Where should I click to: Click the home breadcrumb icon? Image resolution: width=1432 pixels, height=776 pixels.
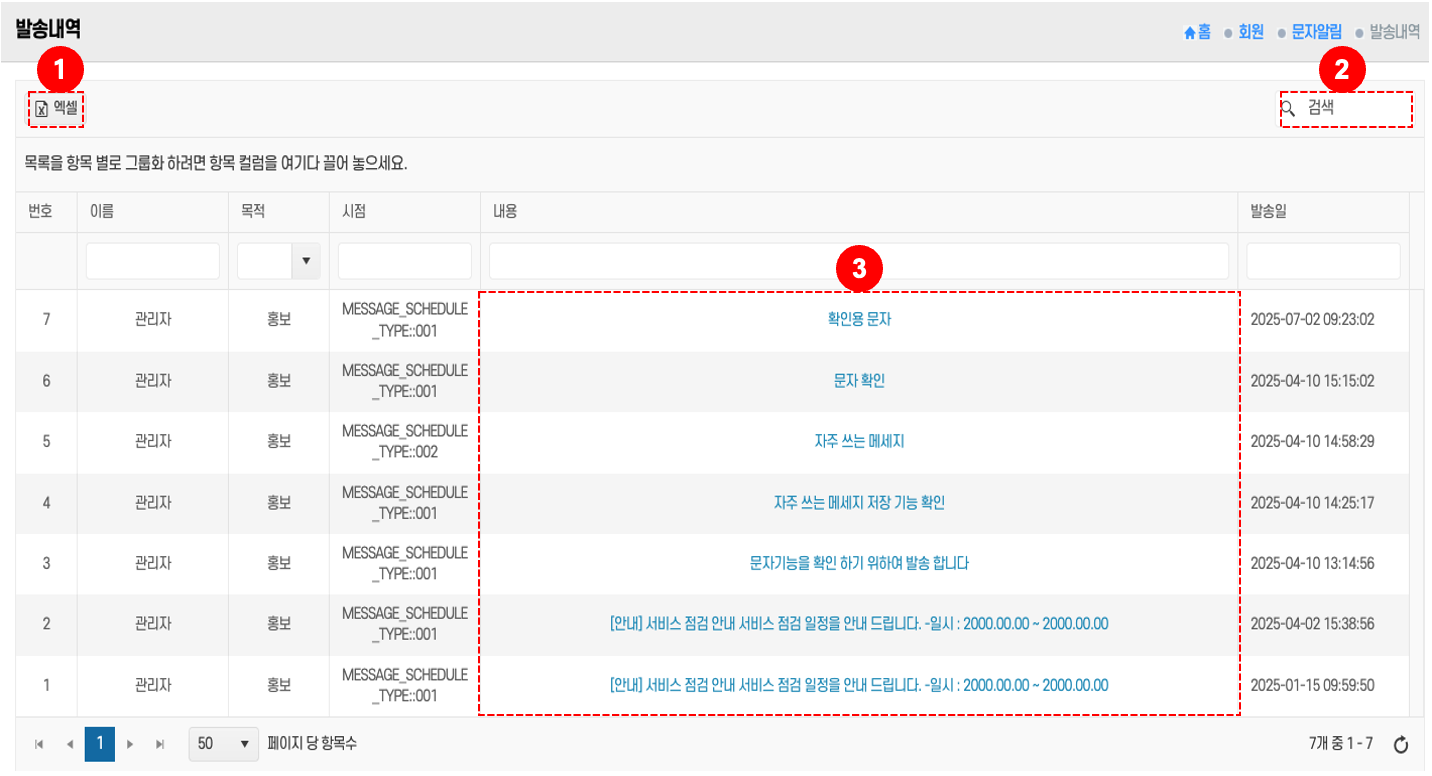[1189, 32]
